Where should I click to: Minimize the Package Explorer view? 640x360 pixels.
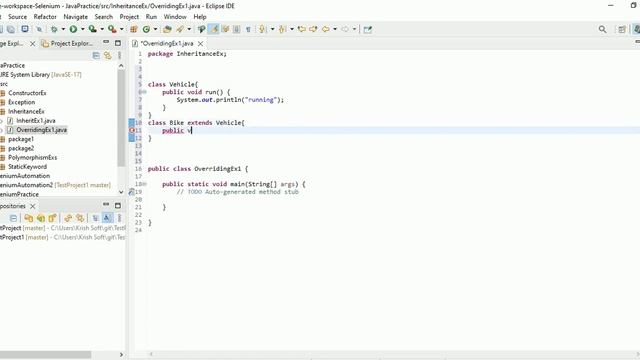(106, 42)
